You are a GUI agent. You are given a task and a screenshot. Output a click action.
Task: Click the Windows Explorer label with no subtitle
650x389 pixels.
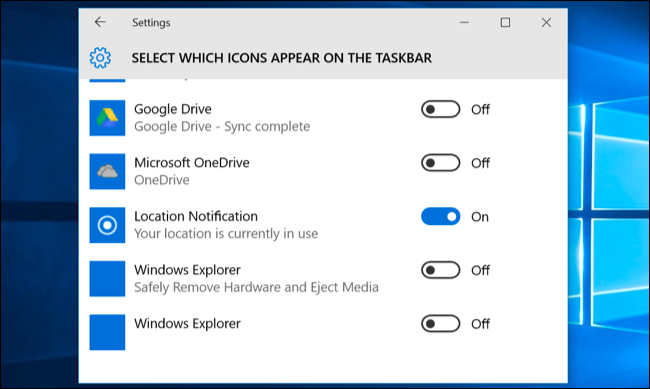tap(187, 323)
